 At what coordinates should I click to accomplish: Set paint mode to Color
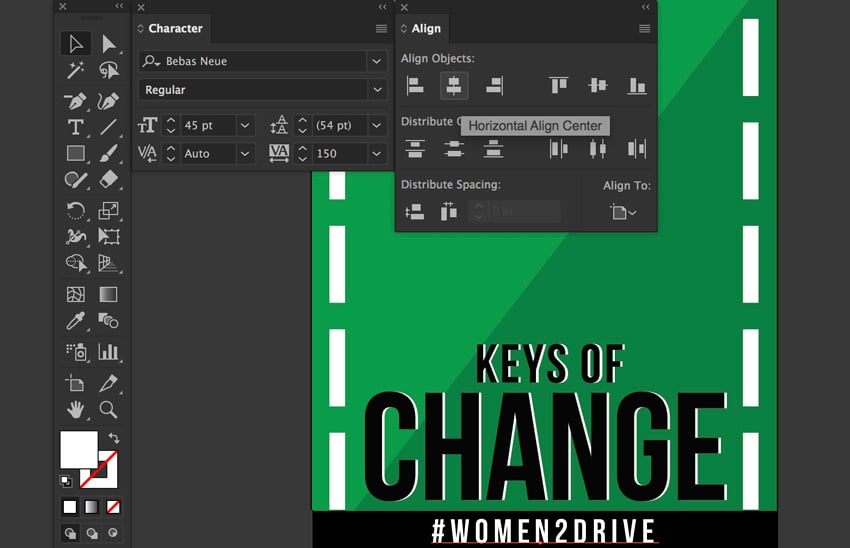(x=70, y=507)
